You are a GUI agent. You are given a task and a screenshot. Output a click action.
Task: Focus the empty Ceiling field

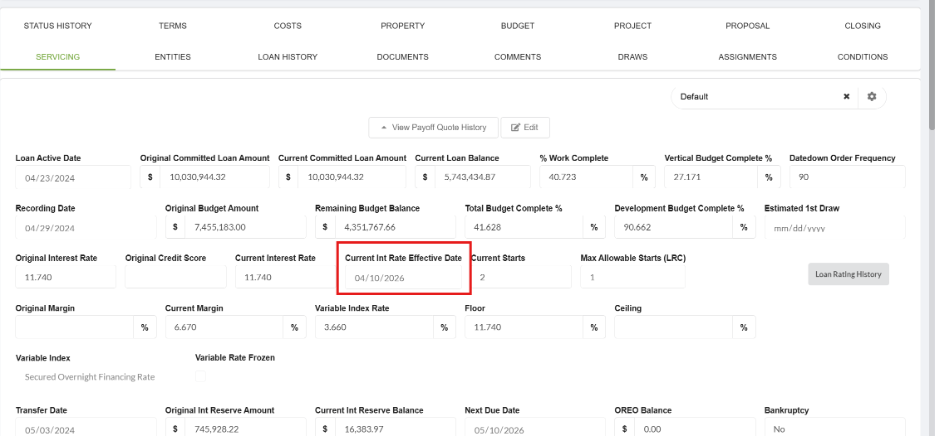tap(673, 327)
